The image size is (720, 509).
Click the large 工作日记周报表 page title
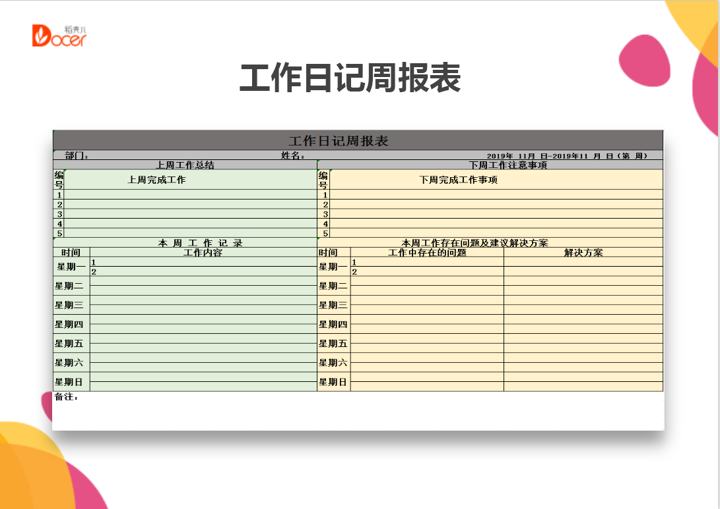point(349,78)
